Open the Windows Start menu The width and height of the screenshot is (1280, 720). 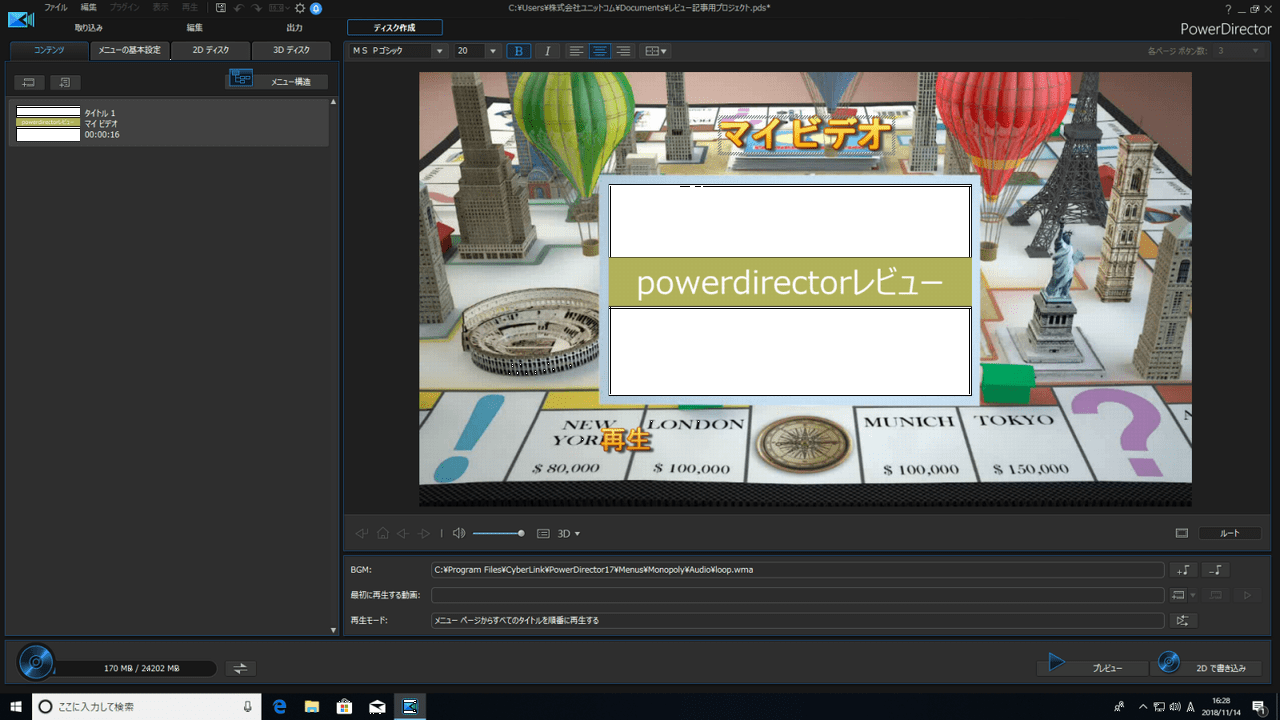coord(15,706)
